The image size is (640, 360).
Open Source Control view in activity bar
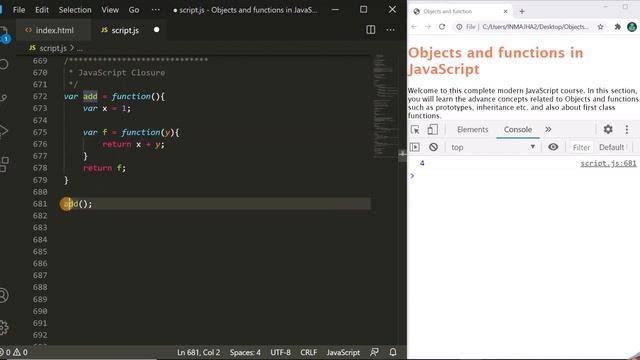tap(4, 98)
